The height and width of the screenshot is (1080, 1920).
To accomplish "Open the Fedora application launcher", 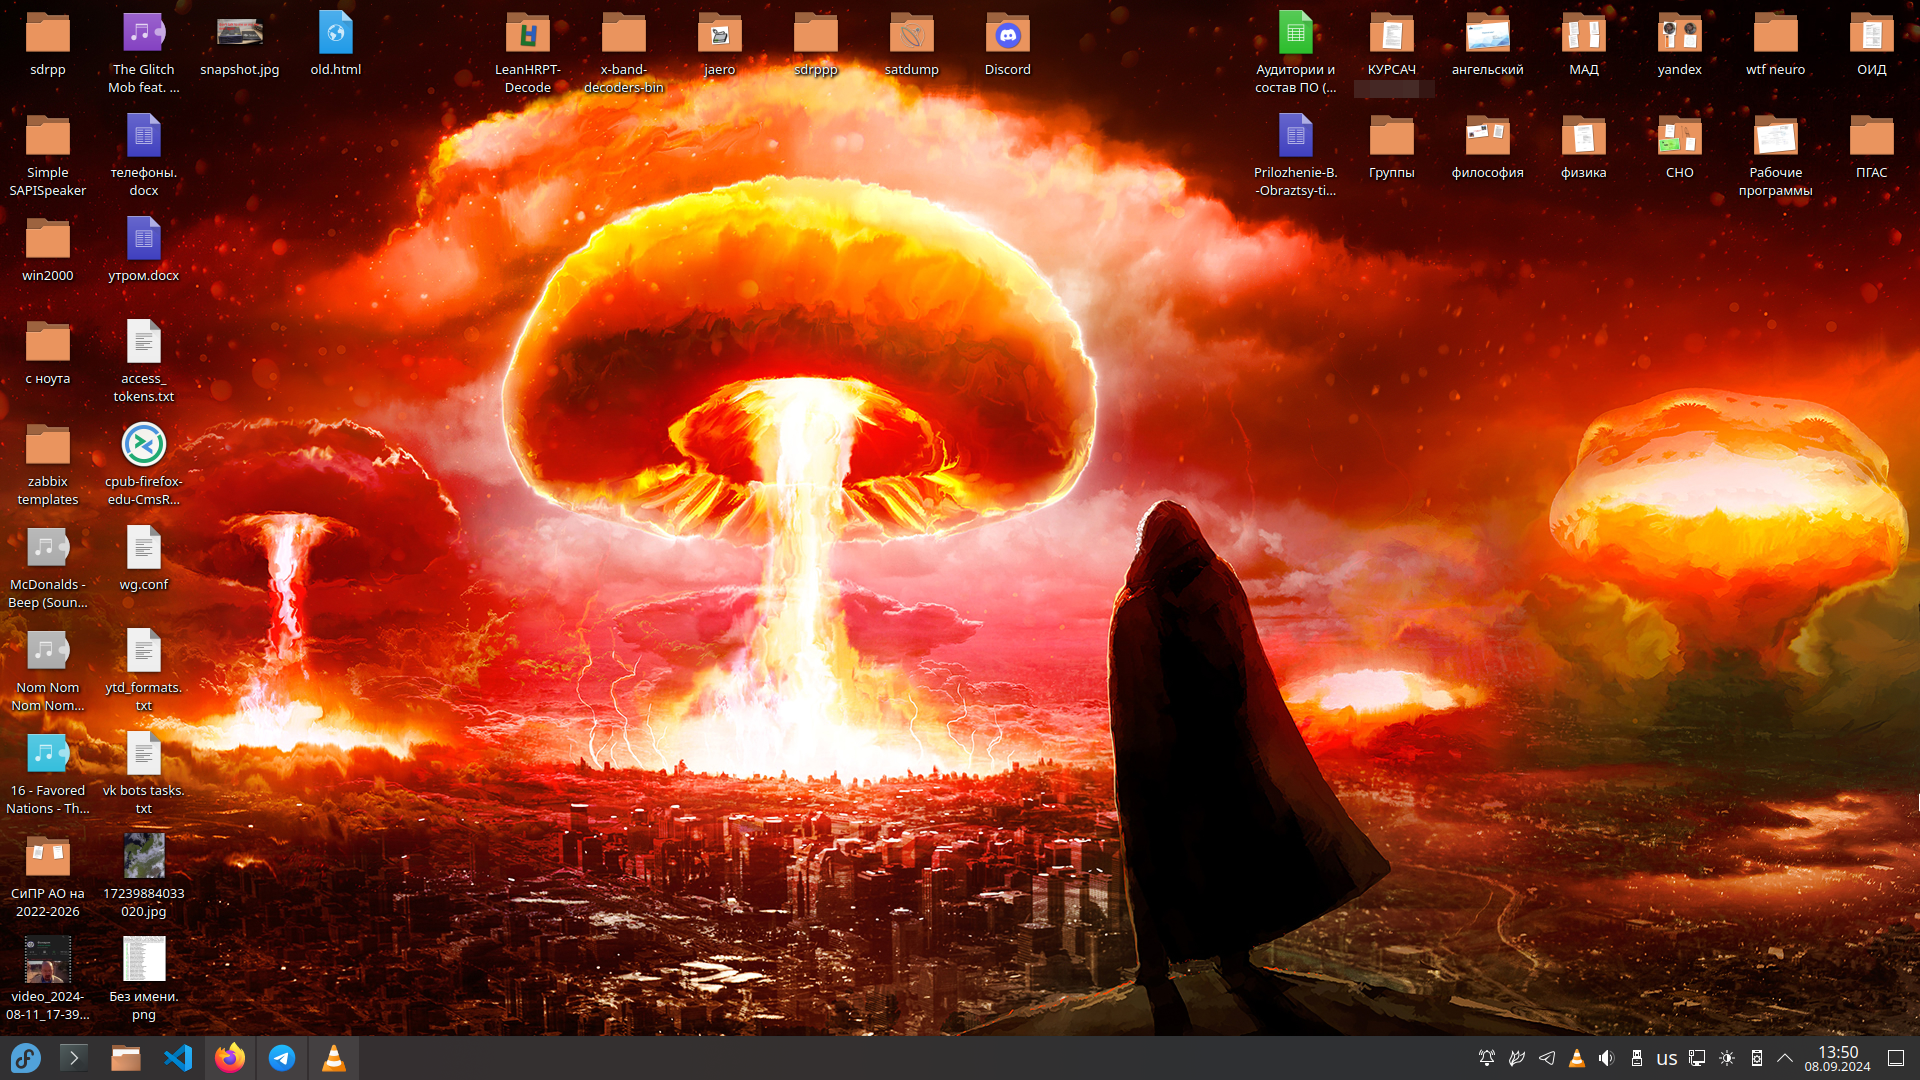I will point(26,1058).
